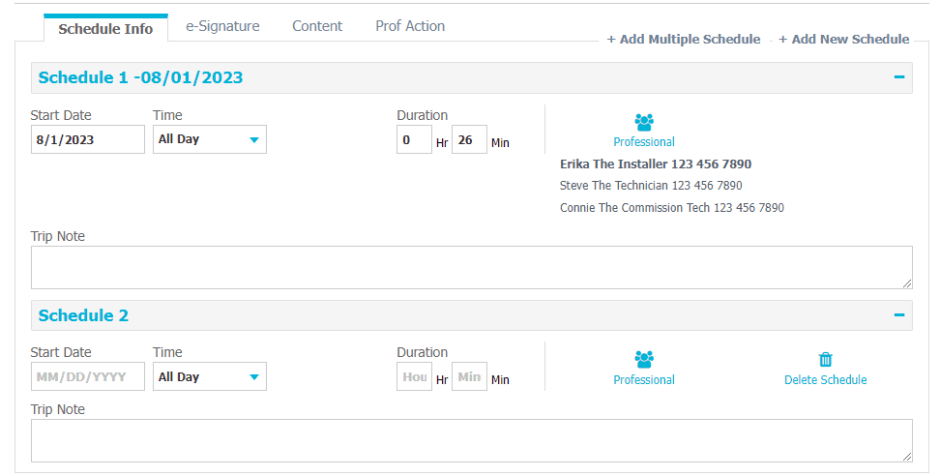Screen dimensions: 940x476
Task: Collapse the Schedule 1 section
Action: (x=899, y=77)
